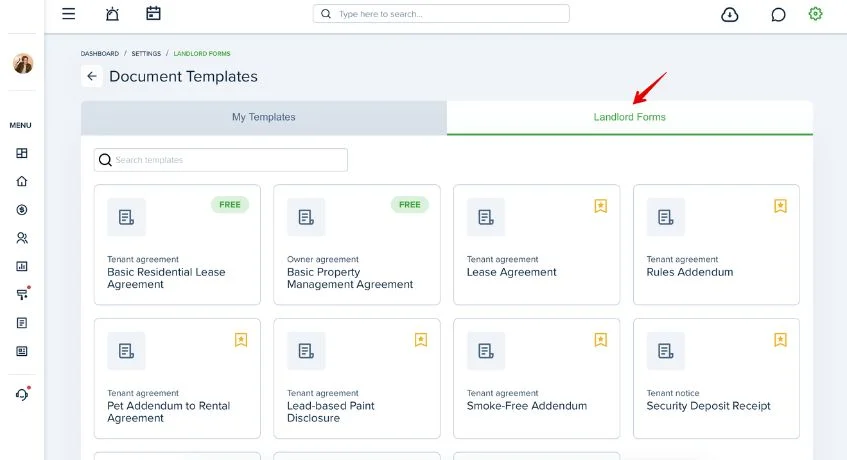Open the Smoke-Free Addendum card
The image size is (847, 460).
pos(536,378)
